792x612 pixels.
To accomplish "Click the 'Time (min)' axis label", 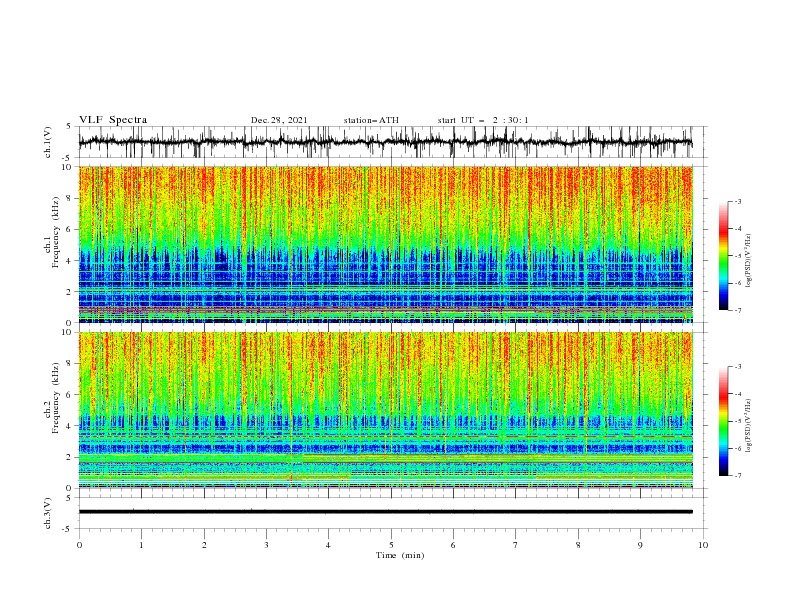I will point(400,555).
